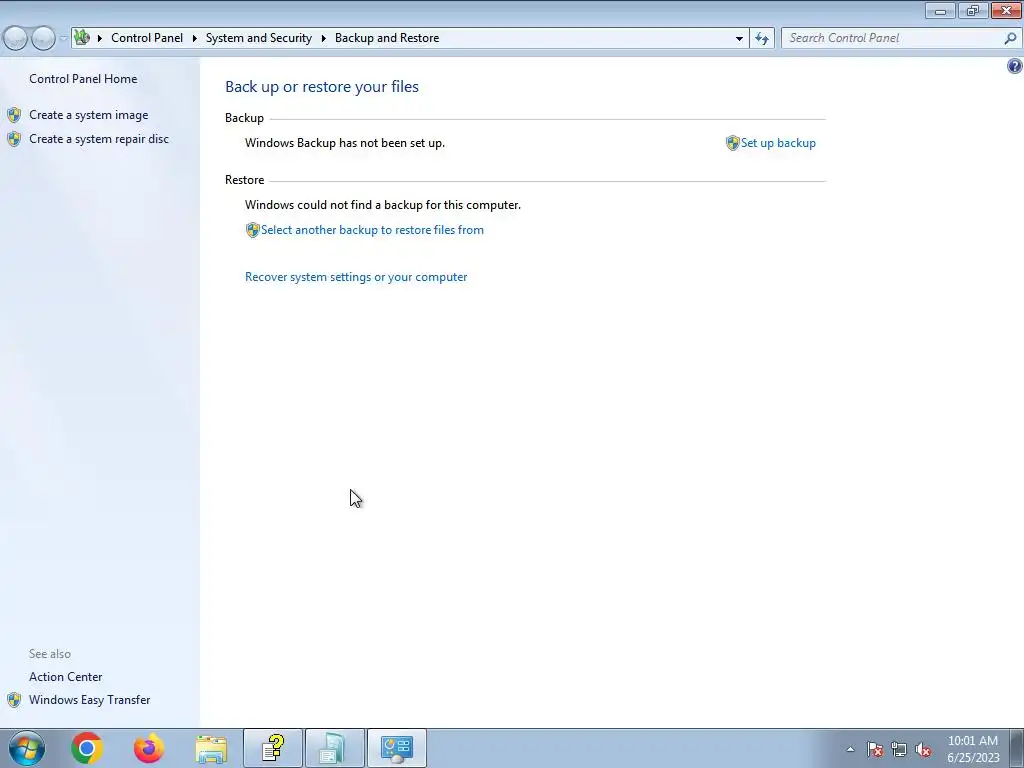Open the Windows Start menu orb
Viewport: 1024px width, 768px height.
[x=26, y=748]
